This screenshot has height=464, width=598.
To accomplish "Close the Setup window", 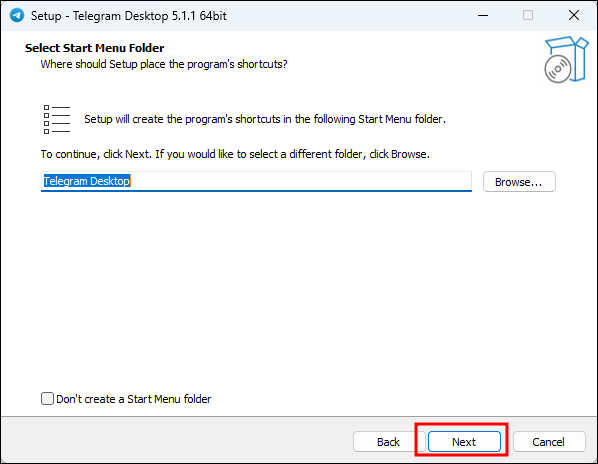I will (x=574, y=16).
